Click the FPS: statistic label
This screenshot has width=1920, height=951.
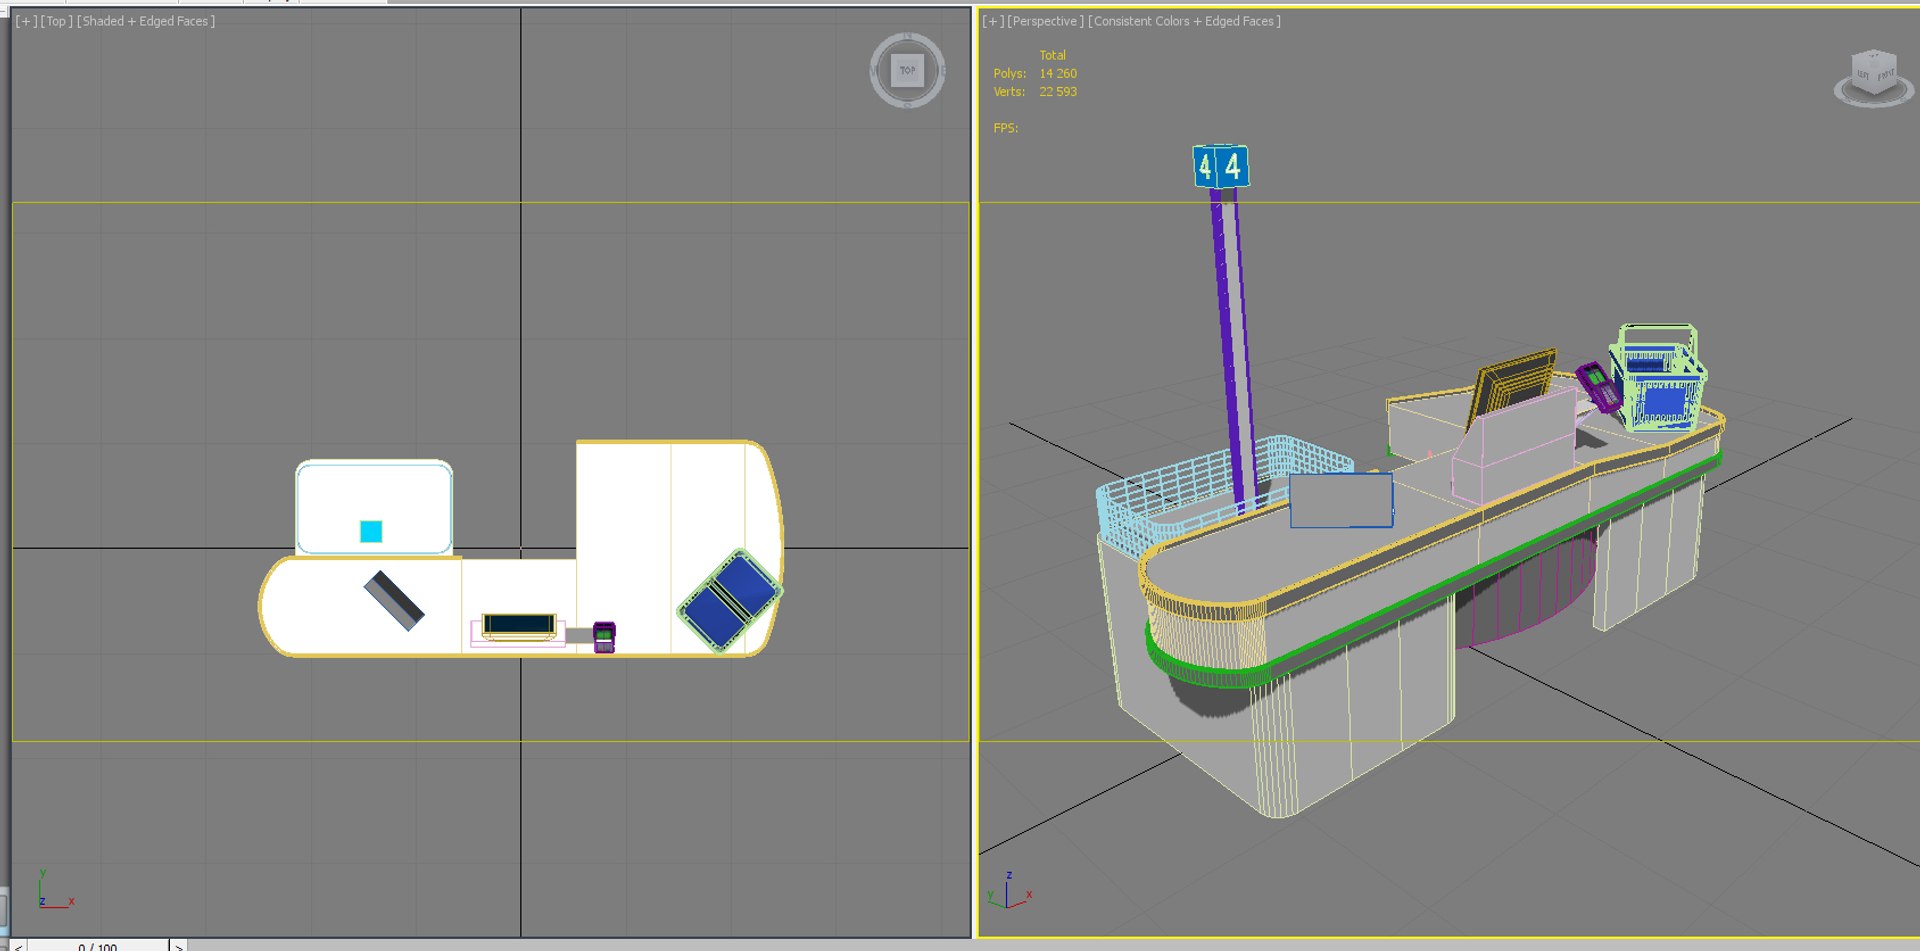tap(1005, 128)
